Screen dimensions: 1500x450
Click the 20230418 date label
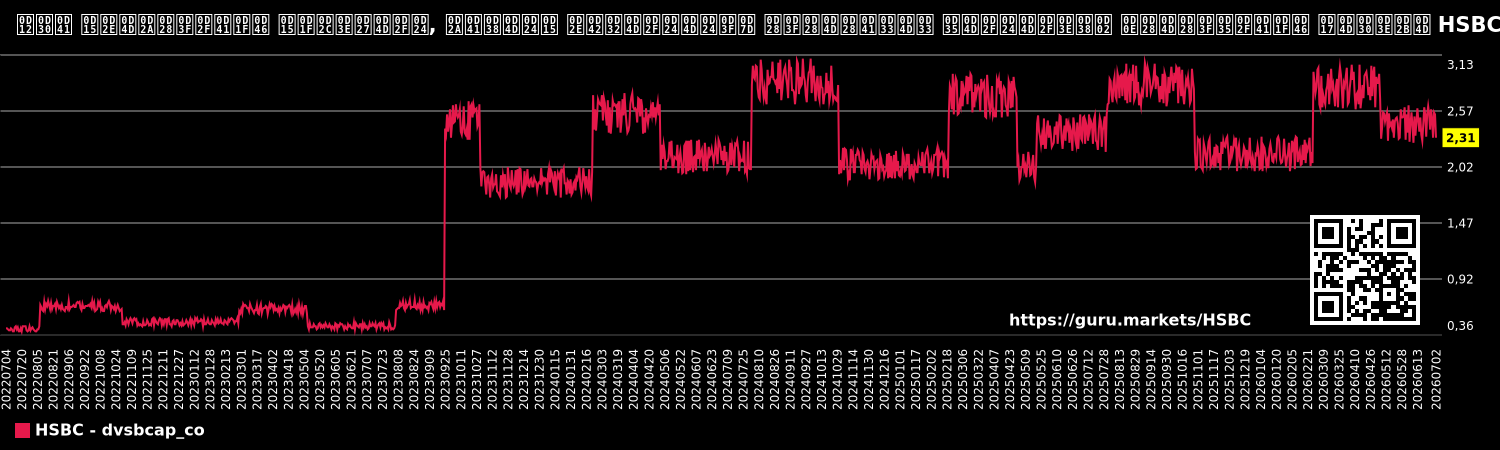click(289, 378)
